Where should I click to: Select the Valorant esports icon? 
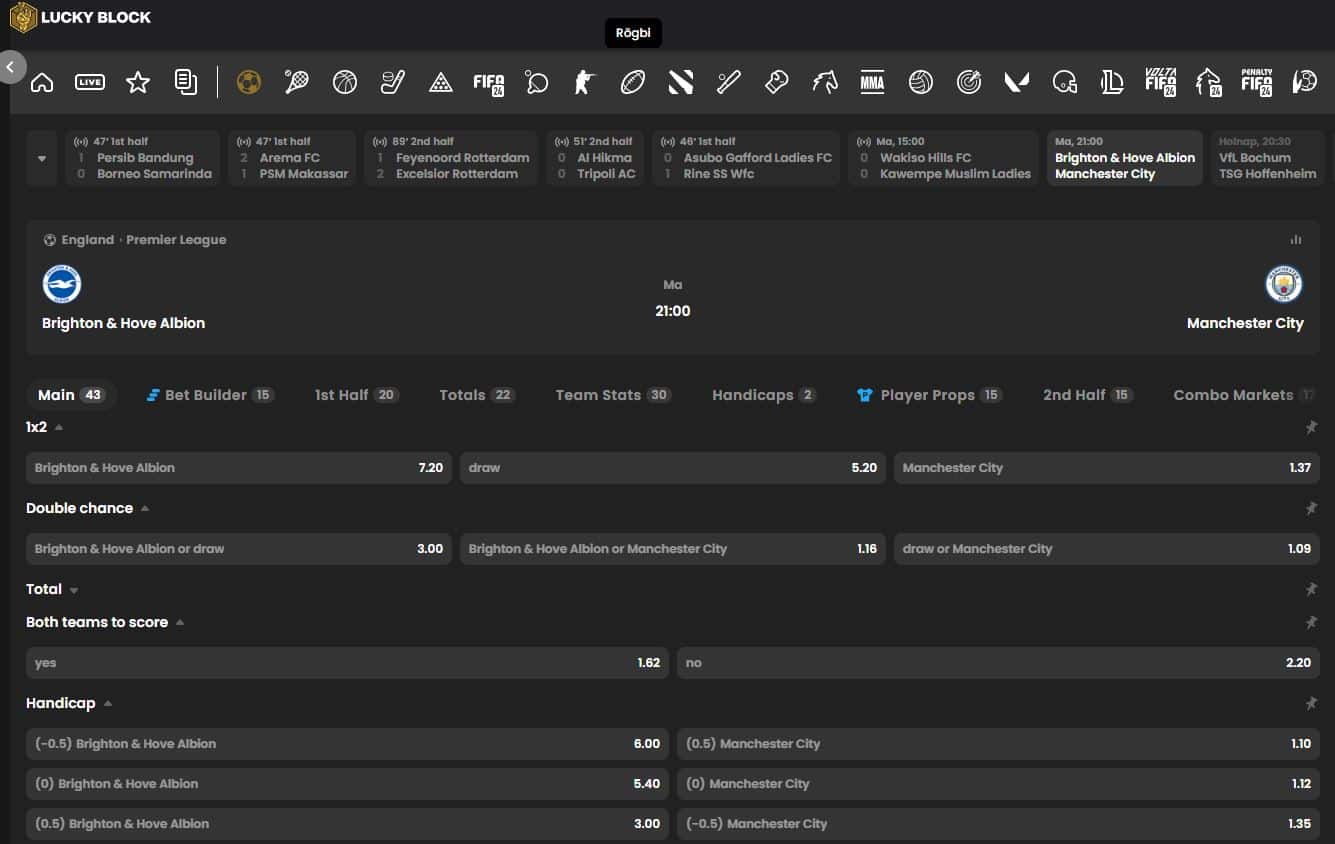pos(1017,82)
